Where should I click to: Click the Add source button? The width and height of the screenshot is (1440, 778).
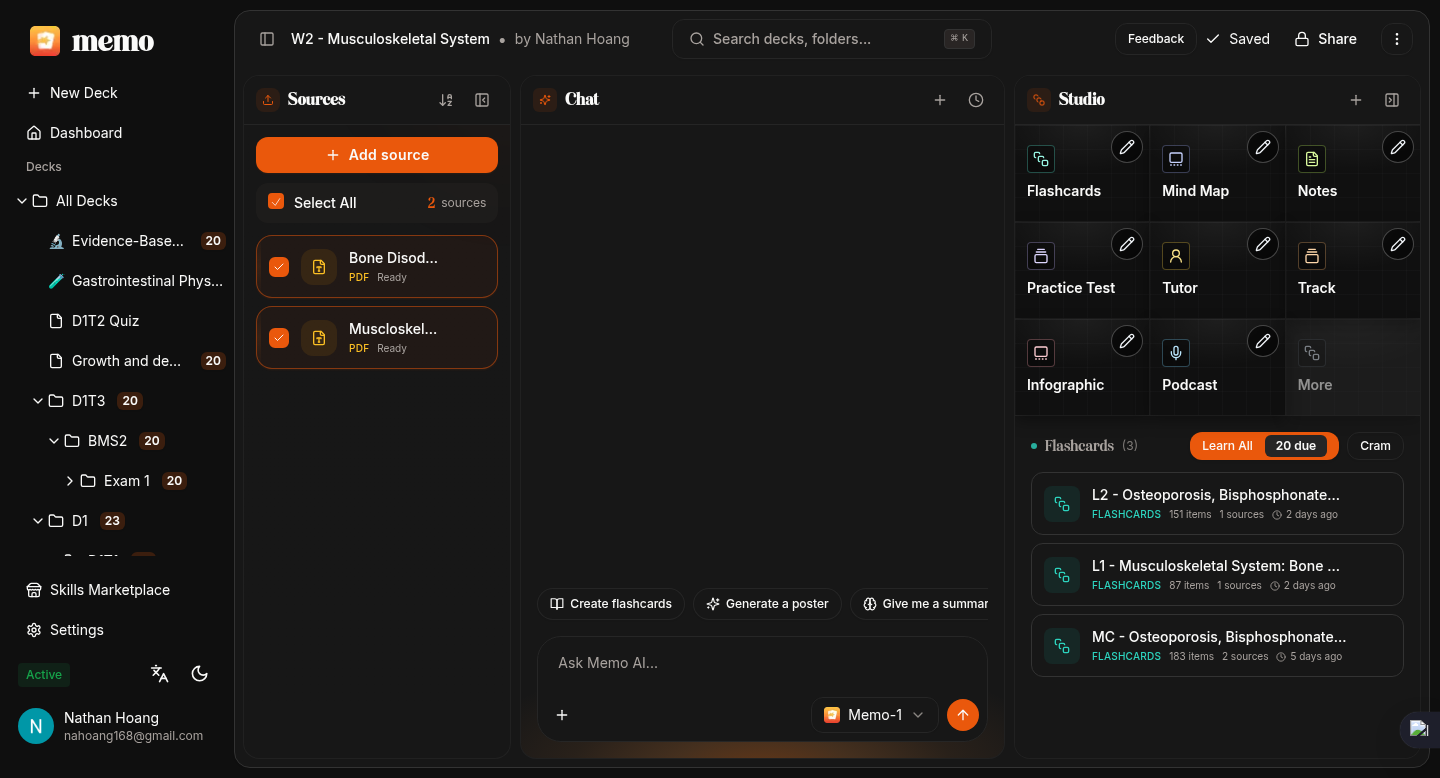click(377, 155)
